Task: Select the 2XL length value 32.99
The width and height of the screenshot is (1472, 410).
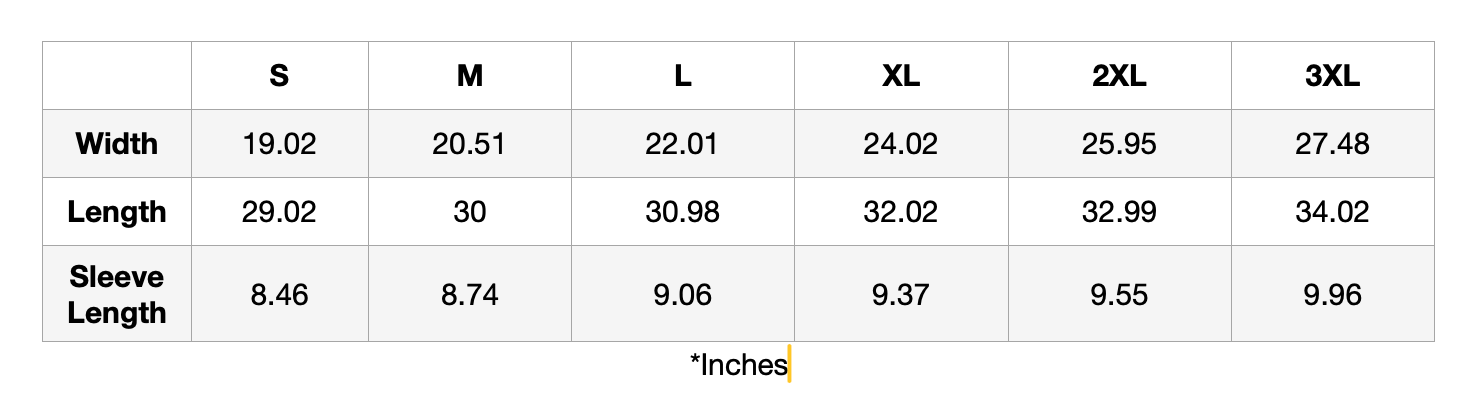Action: [1119, 212]
